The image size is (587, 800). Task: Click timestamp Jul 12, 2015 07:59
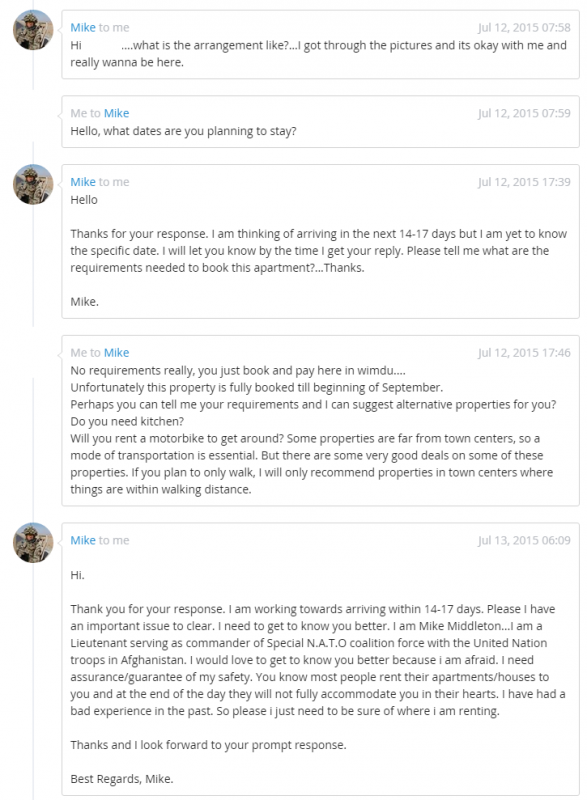[524, 113]
